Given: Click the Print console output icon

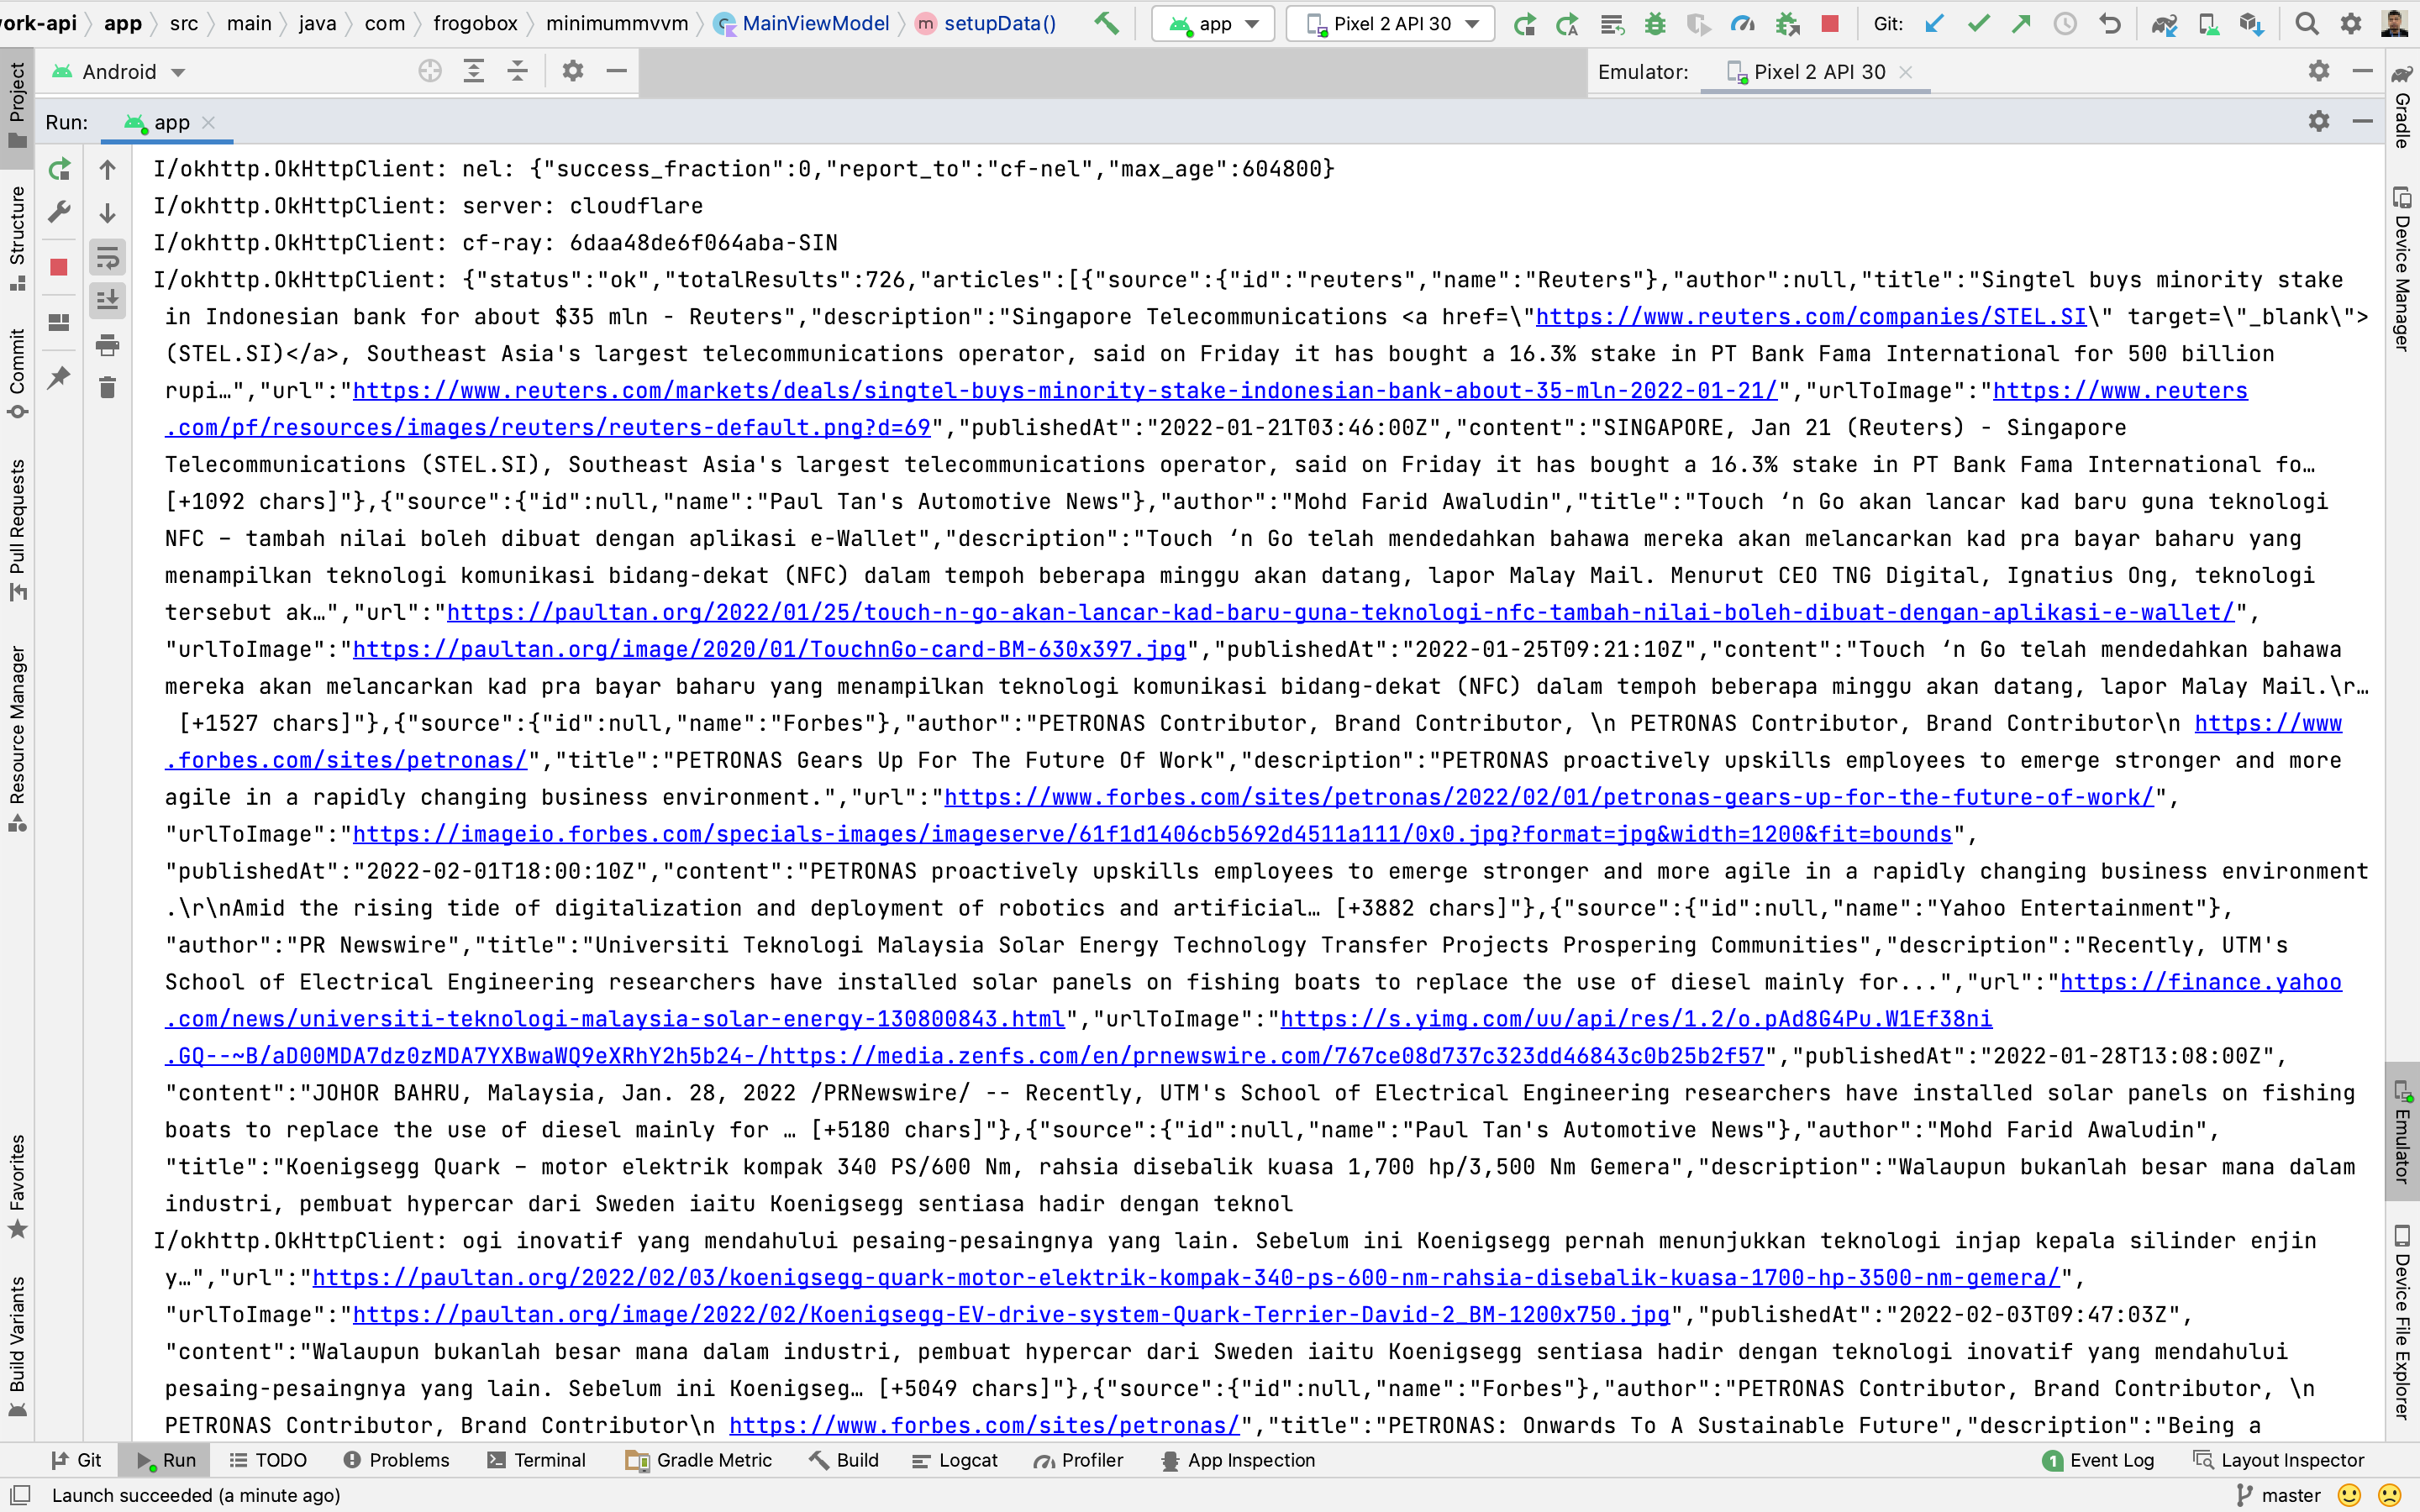Looking at the screenshot, I should (108, 346).
